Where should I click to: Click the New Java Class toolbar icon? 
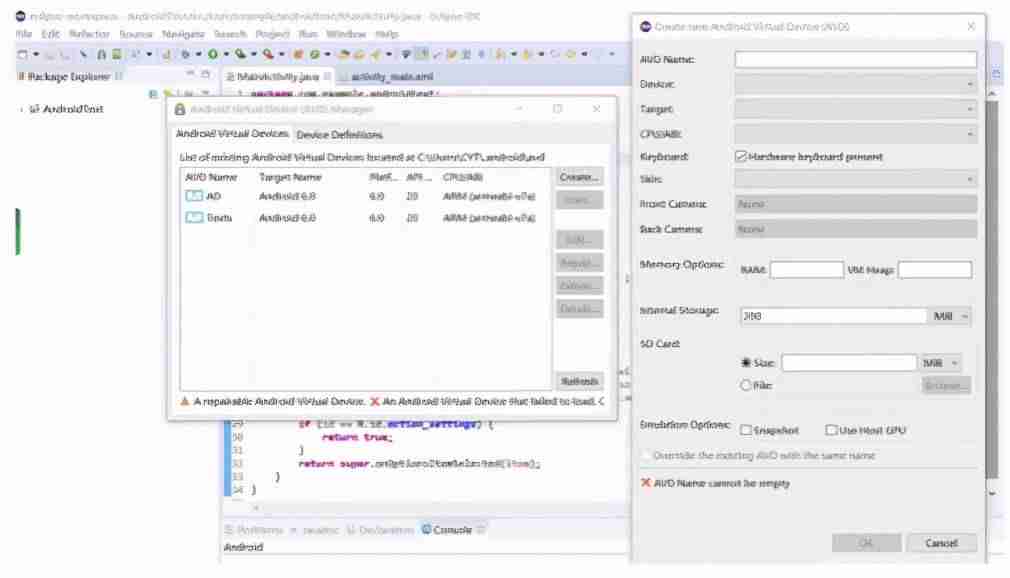(x=314, y=54)
